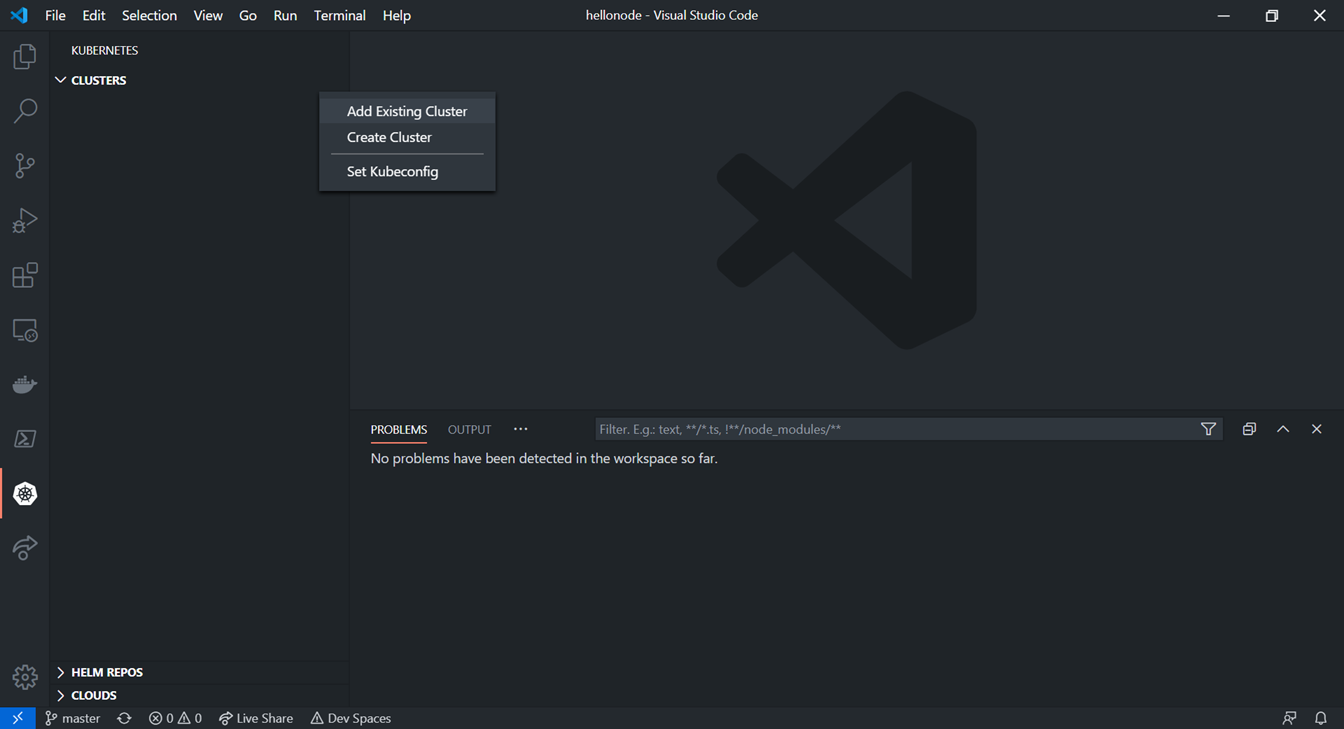Open the View menu
This screenshot has height=729, width=1344.
pos(208,15)
